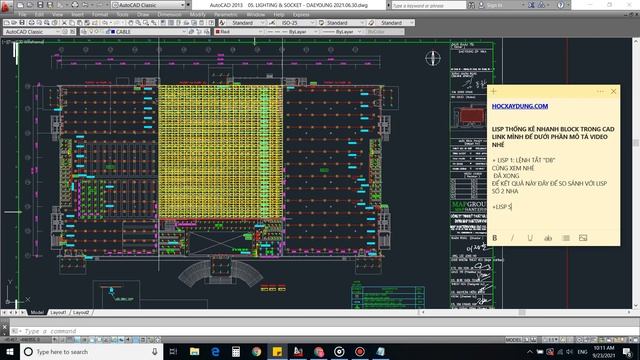This screenshot has width=640, height=360.
Task: Open Calculator from the taskbar
Action: (236, 351)
